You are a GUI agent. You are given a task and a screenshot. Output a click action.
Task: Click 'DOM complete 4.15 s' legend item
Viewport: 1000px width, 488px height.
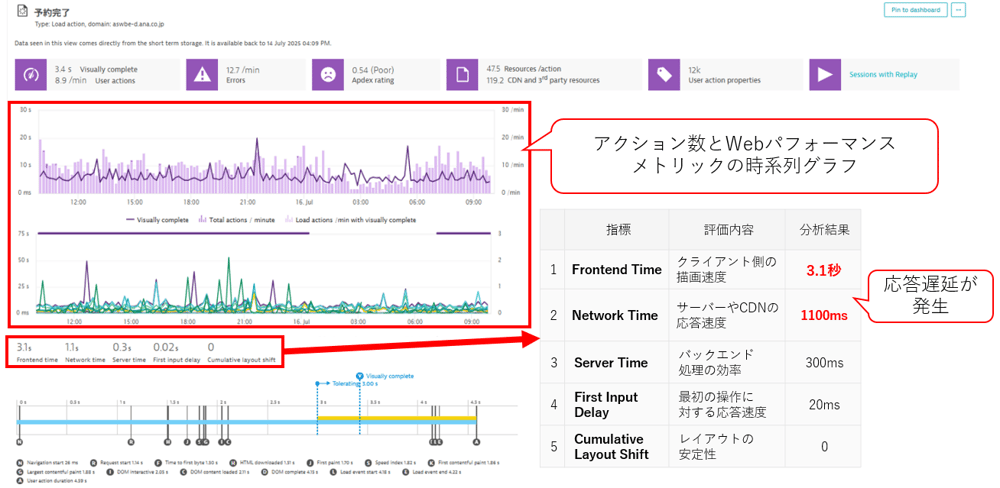pyautogui.click(x=290, y=471)
